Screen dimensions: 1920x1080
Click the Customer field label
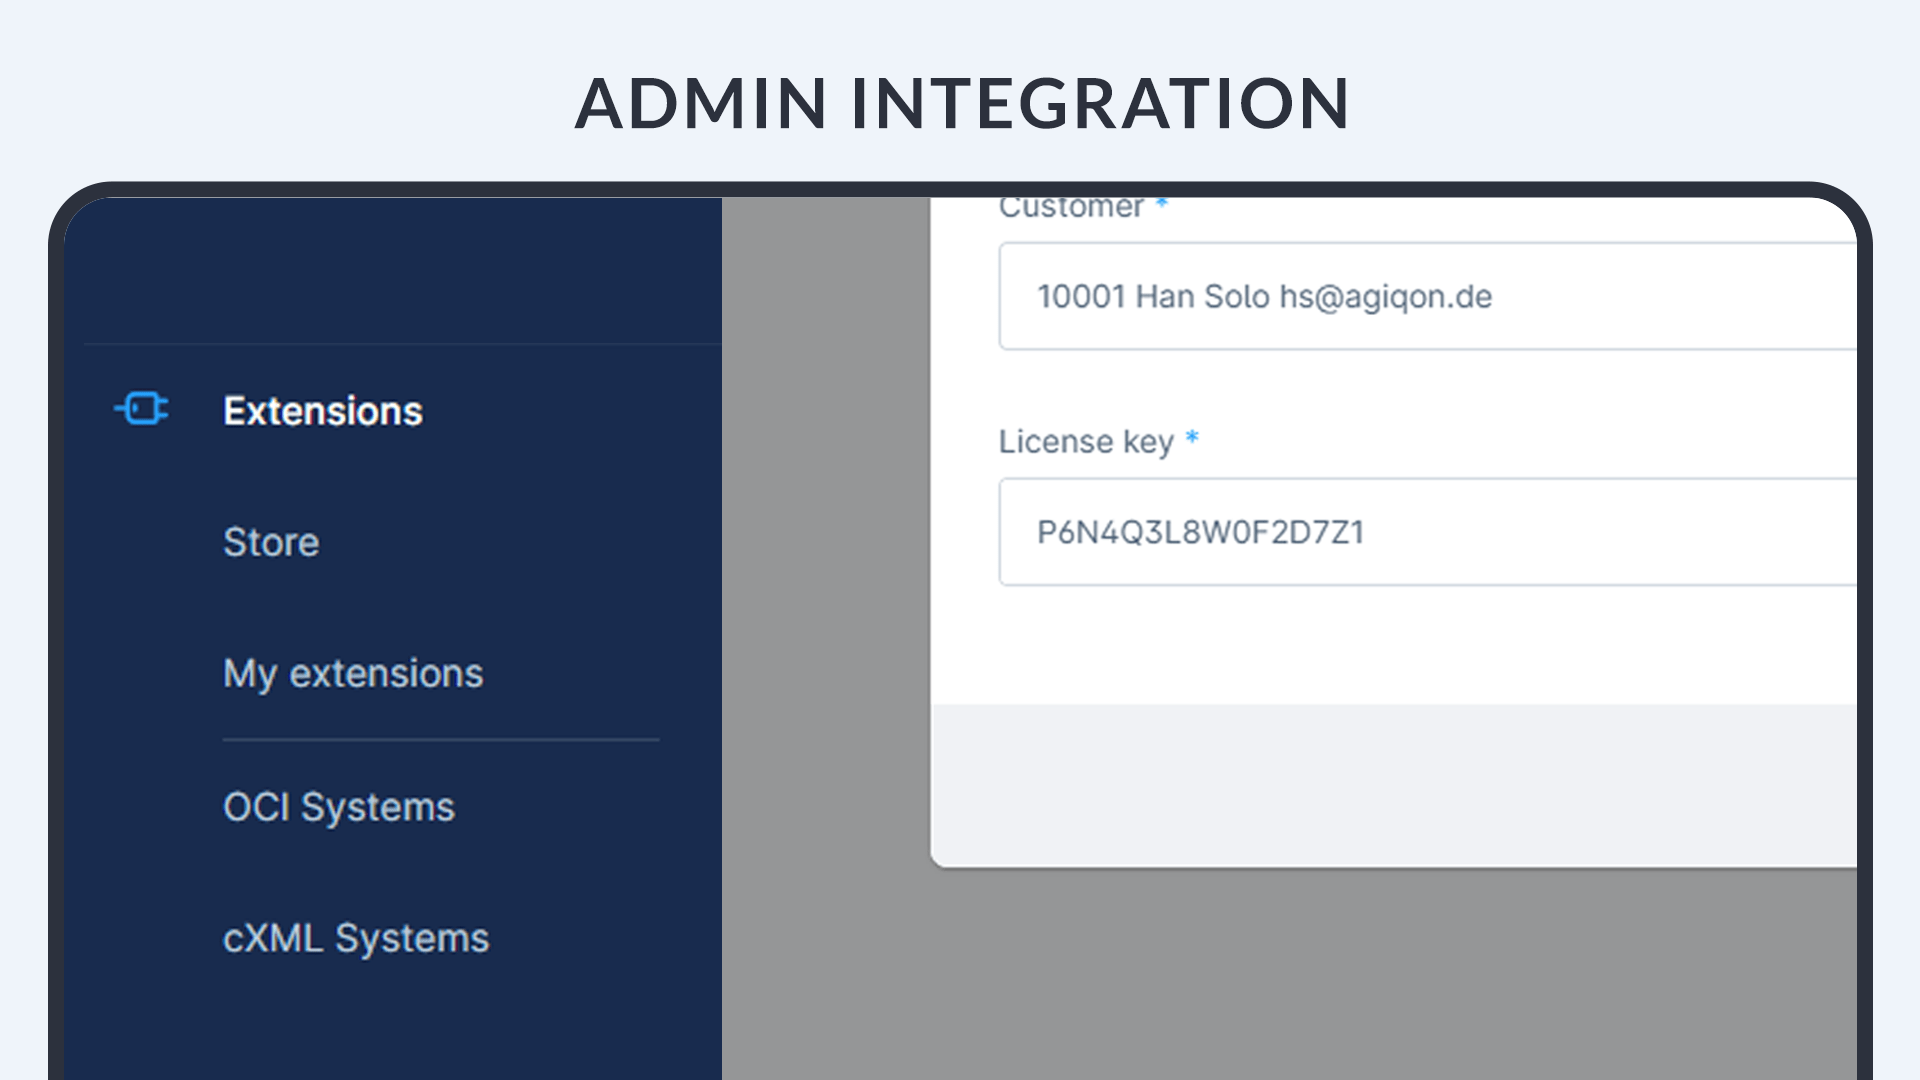(x=1071, y=208)
